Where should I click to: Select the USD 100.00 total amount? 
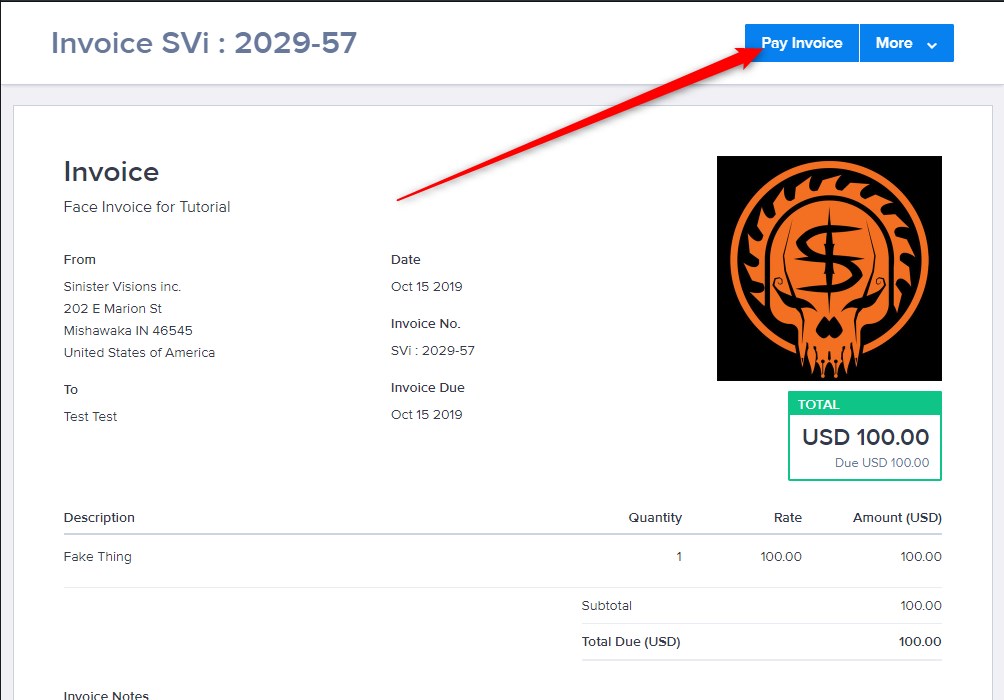click(865, 437)
